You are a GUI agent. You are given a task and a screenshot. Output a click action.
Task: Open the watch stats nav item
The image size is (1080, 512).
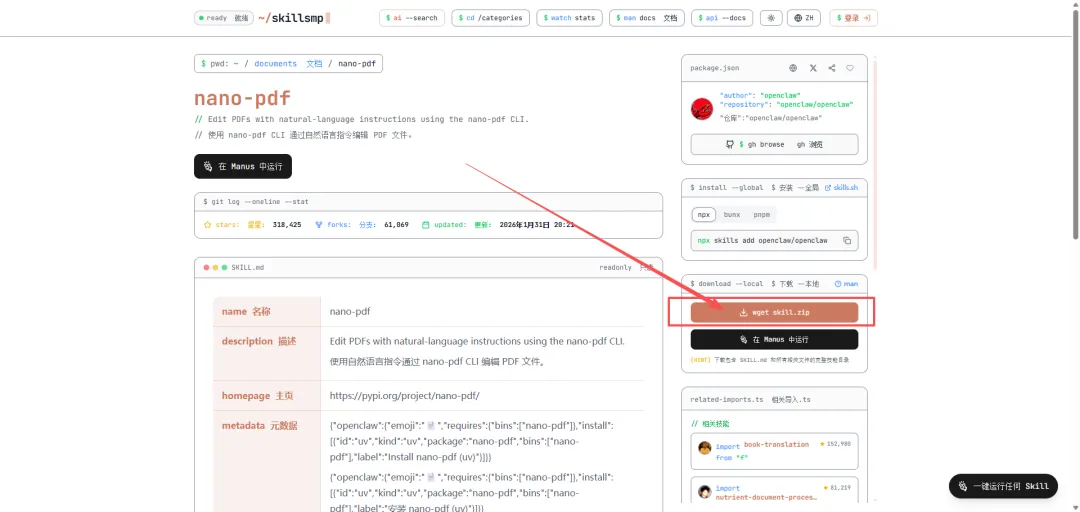[570, 18]
